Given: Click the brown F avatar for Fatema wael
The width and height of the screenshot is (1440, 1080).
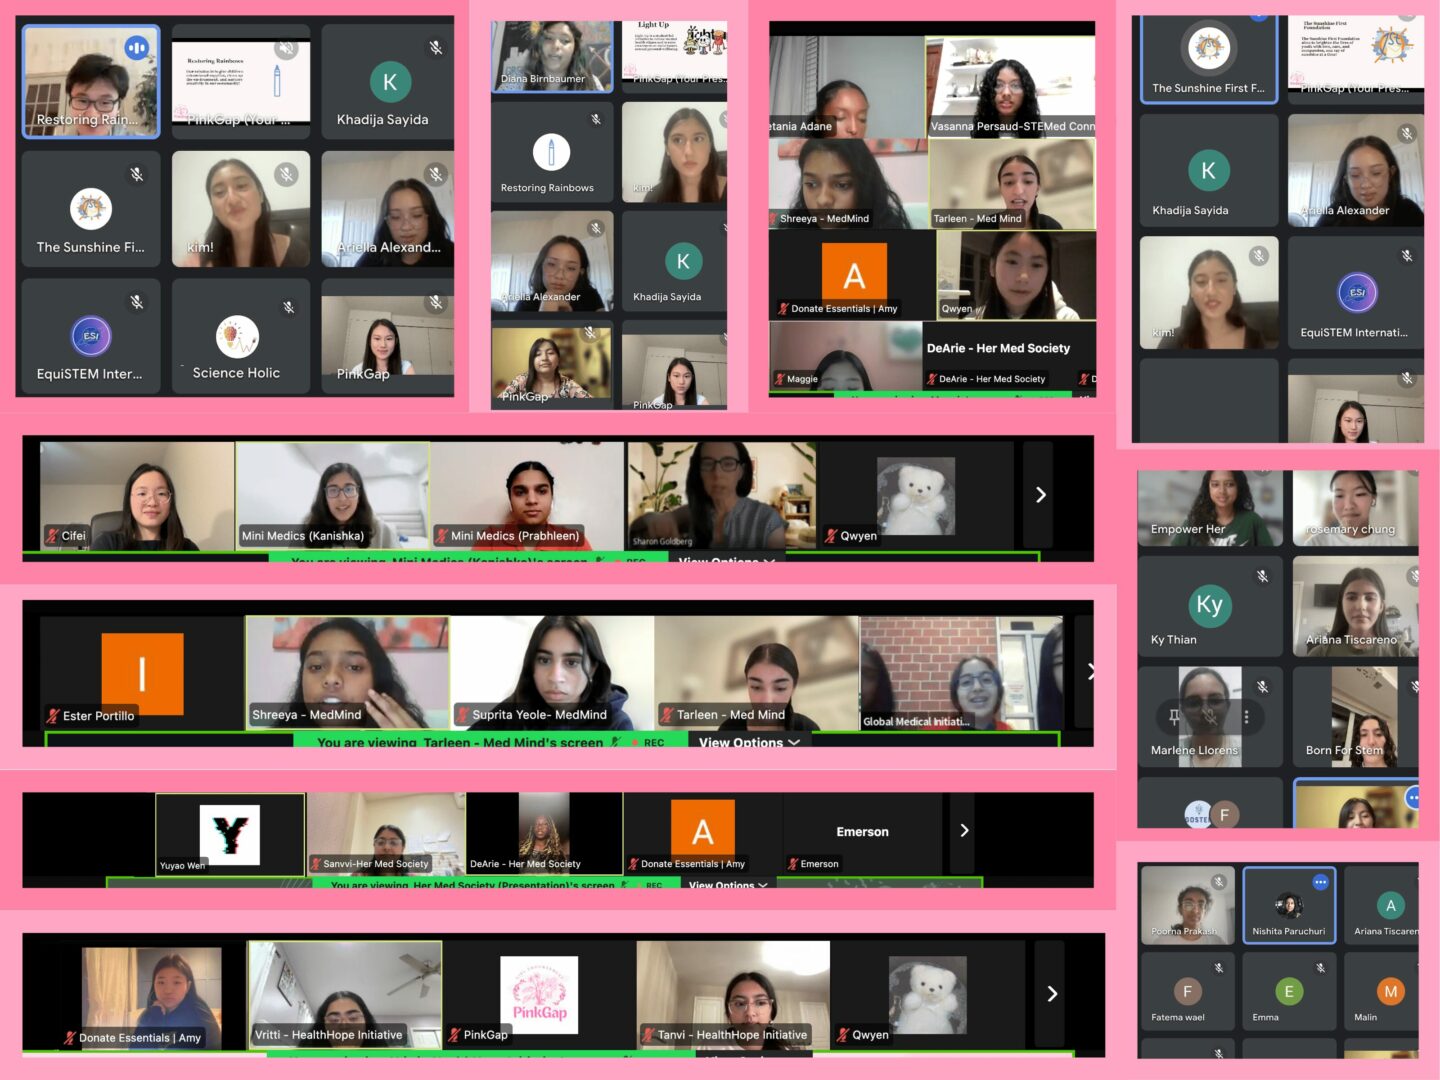Looking at the screenshot, I should coord(1187,991).
